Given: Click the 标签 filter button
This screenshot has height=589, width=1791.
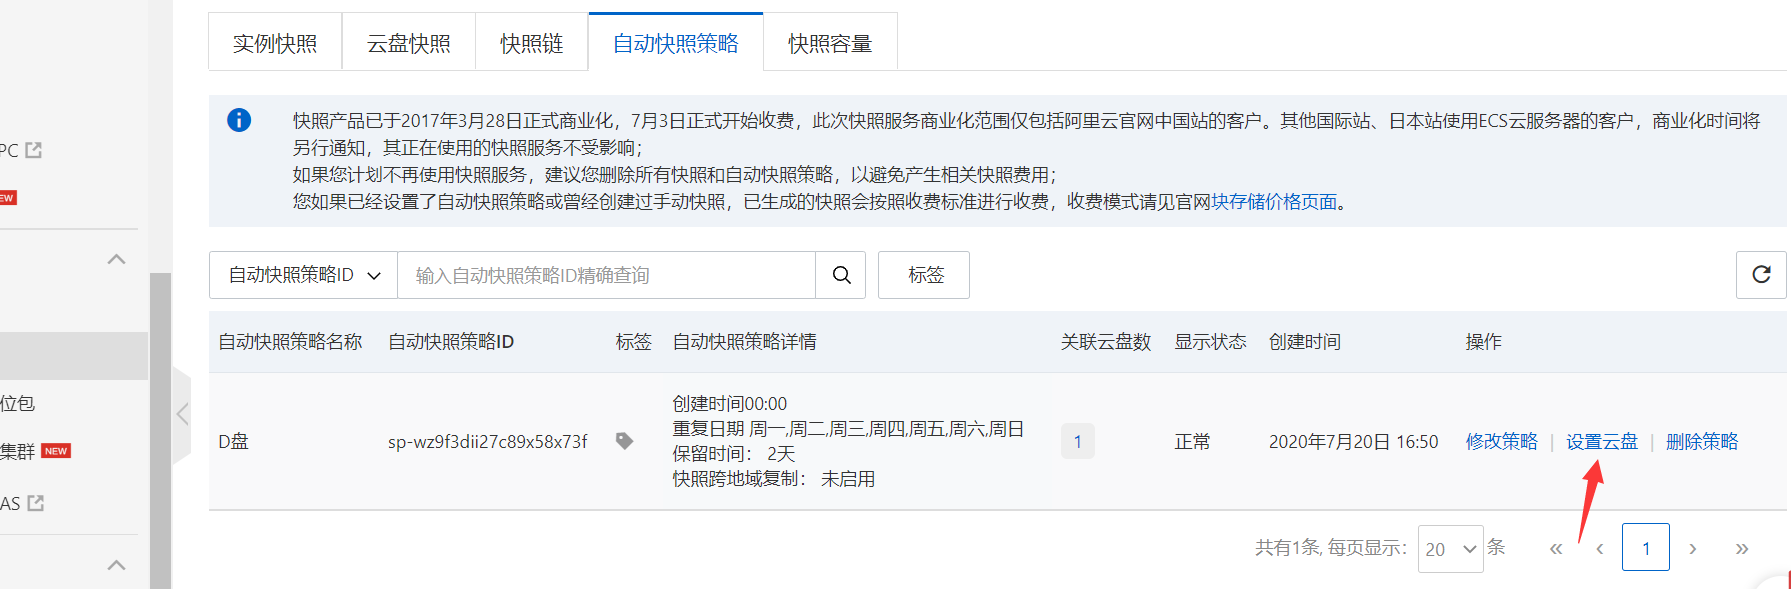Looking at the screenshot, I should click(x=924, y=275).
